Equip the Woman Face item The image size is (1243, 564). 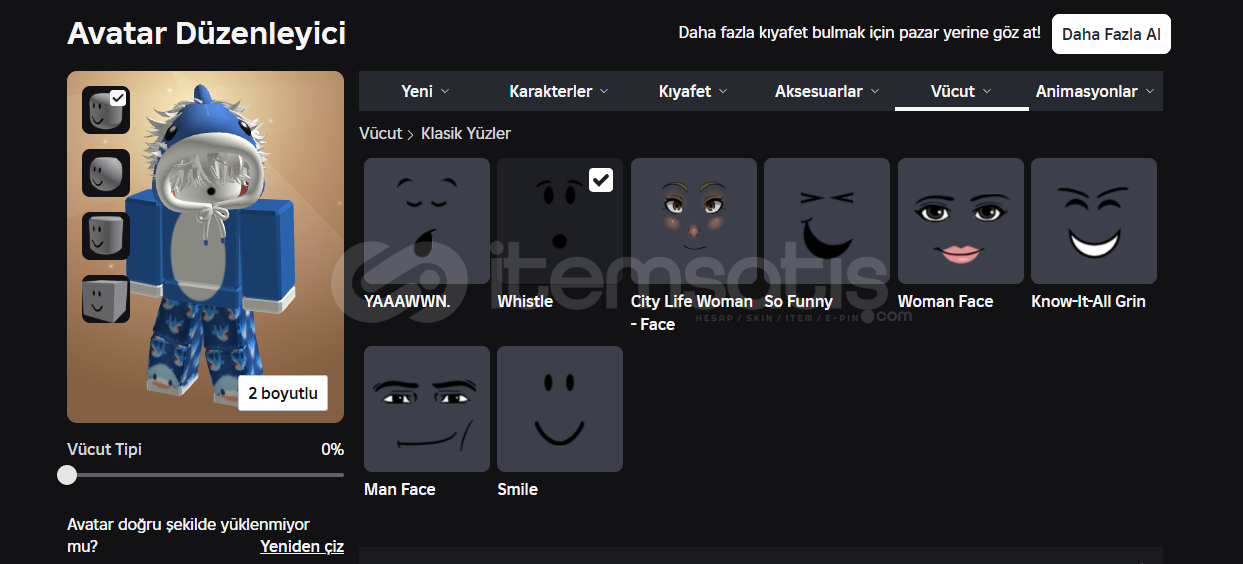(961, 221)
